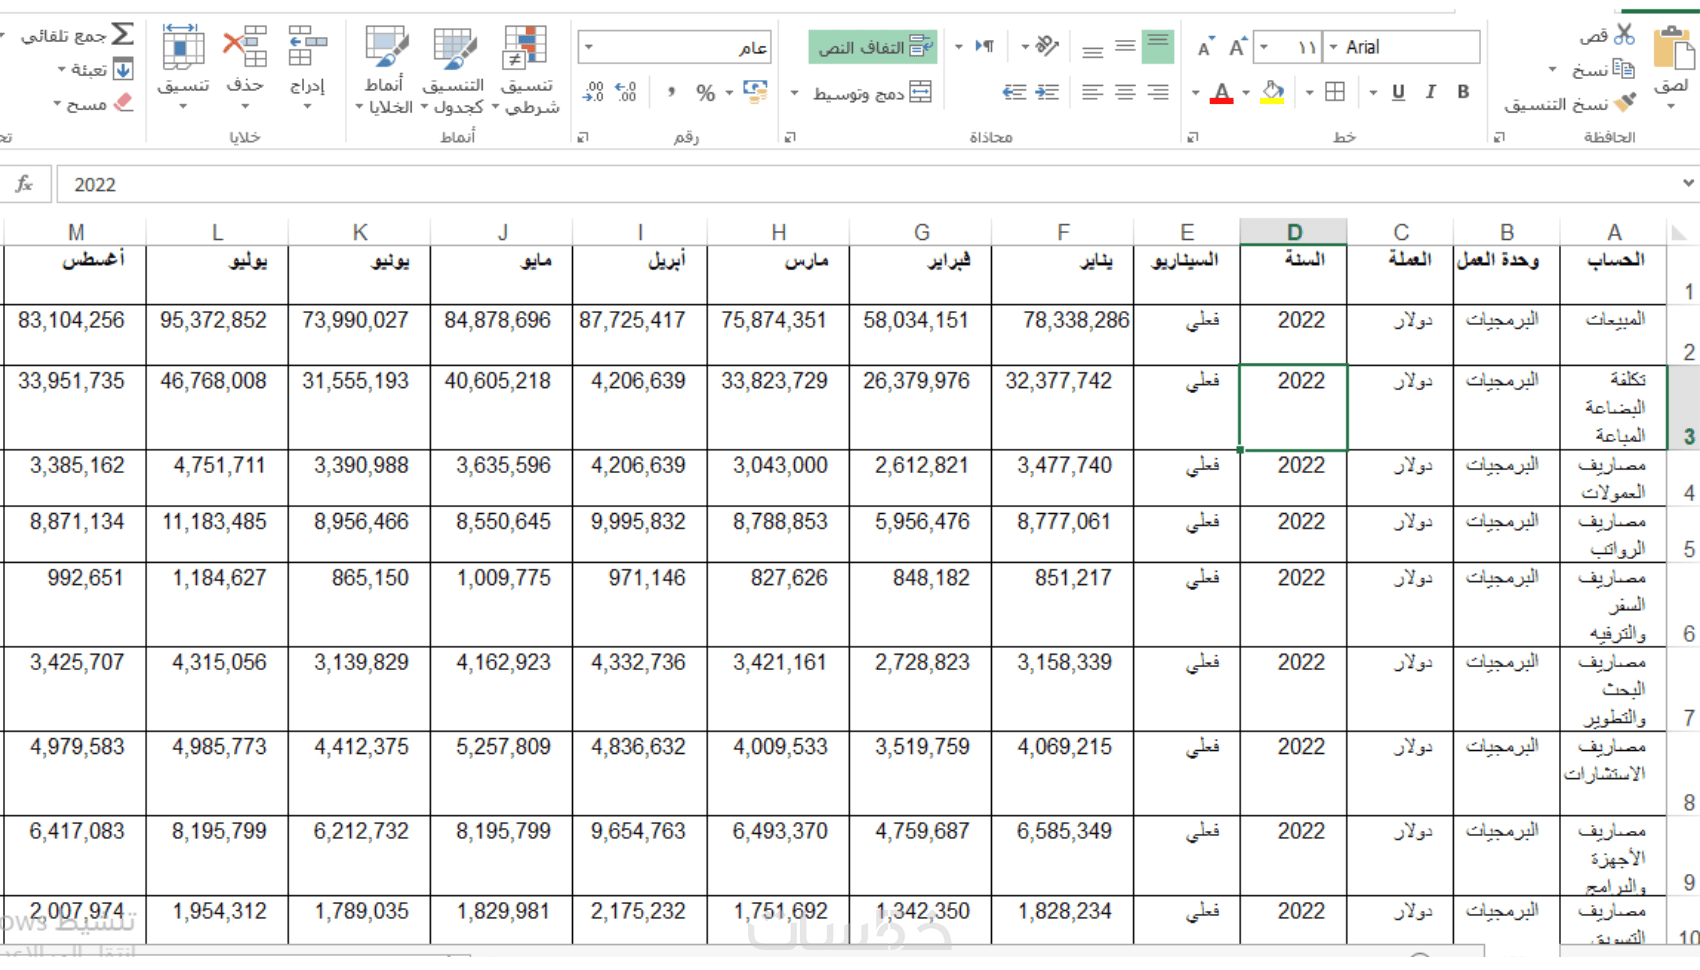Decrease font size with the smaller A icon
The image size is (1700, 970).
tap(1205, 48)
